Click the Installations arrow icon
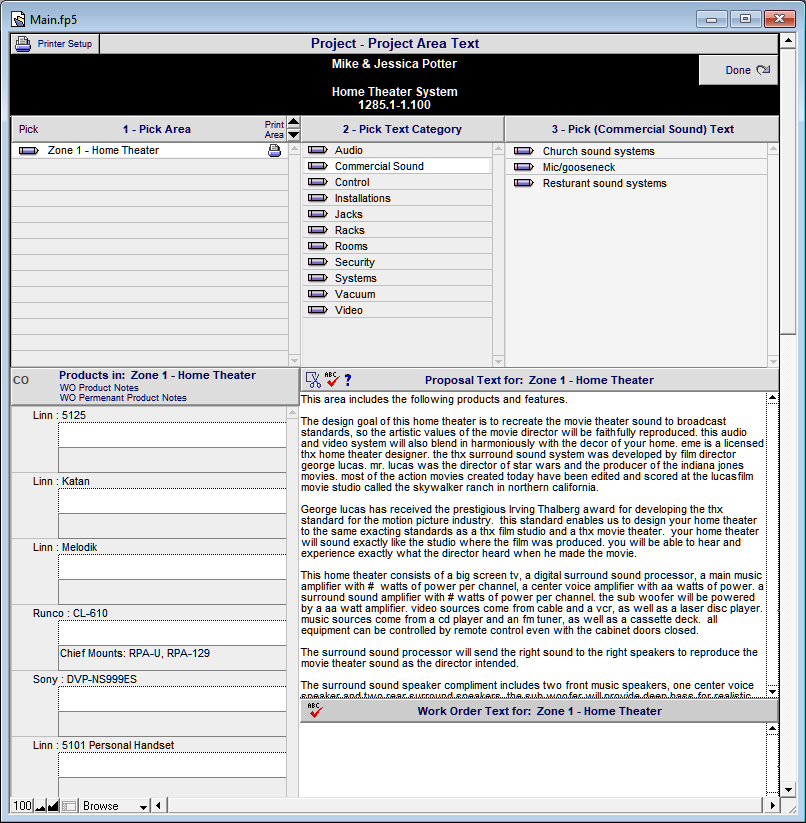This screenshot has width=806, height=823. click(x=317, y=198)
